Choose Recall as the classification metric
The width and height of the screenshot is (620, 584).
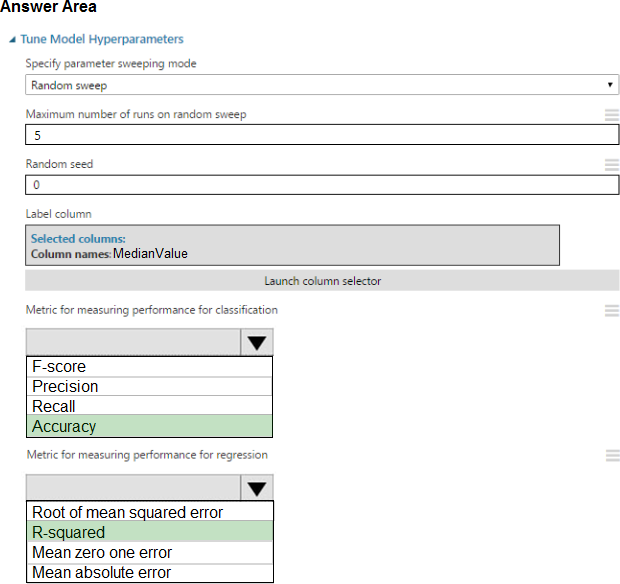tap(149, 407)
